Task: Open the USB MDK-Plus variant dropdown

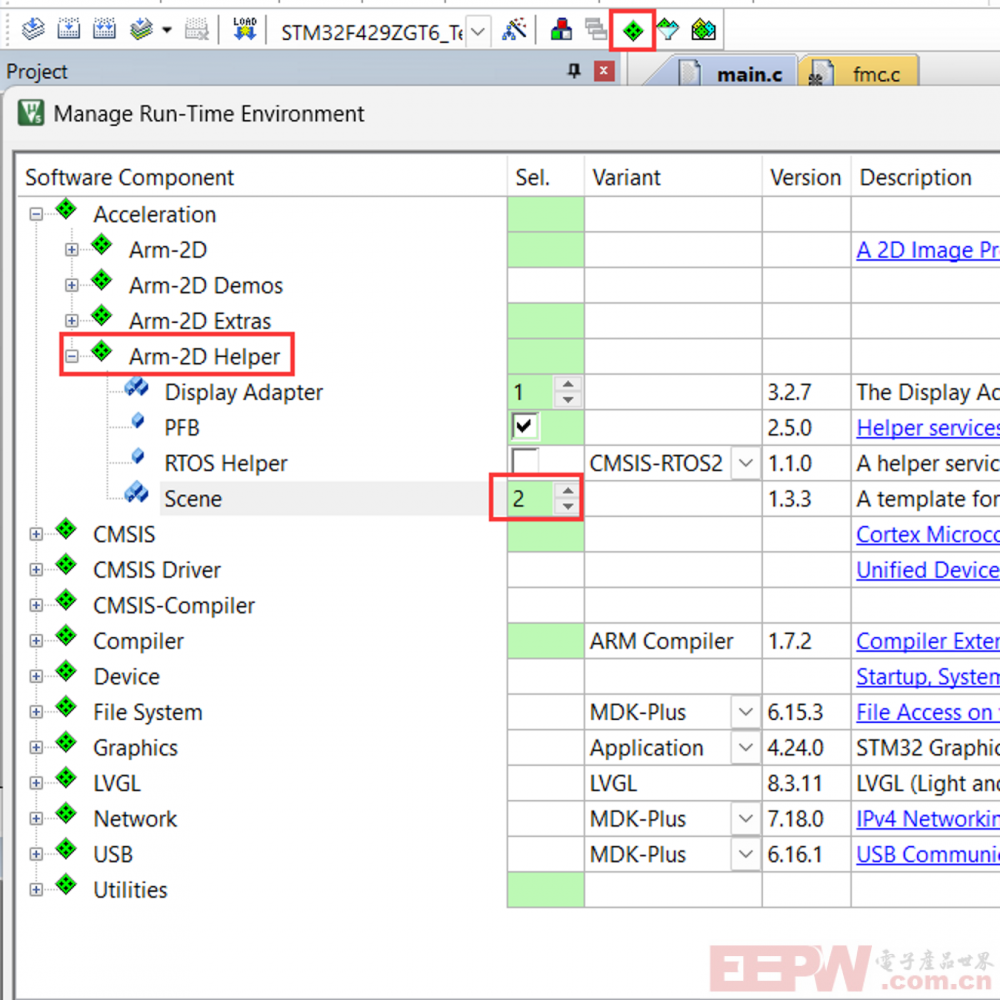Action: click(746, 854)
